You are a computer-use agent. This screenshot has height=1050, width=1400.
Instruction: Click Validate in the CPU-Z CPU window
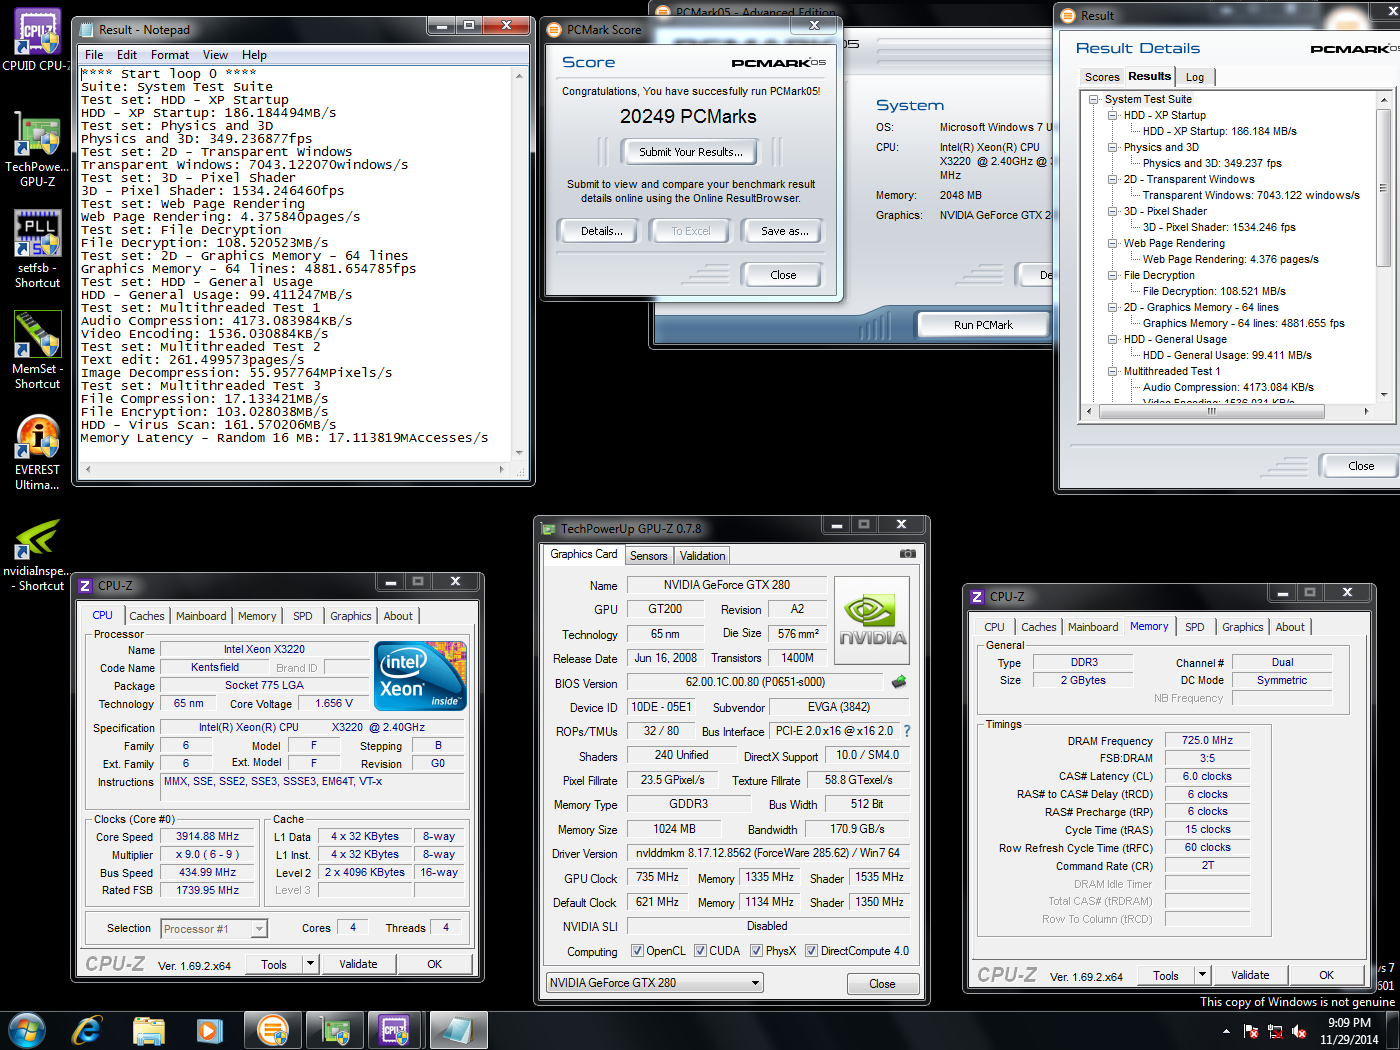[358, 964]
